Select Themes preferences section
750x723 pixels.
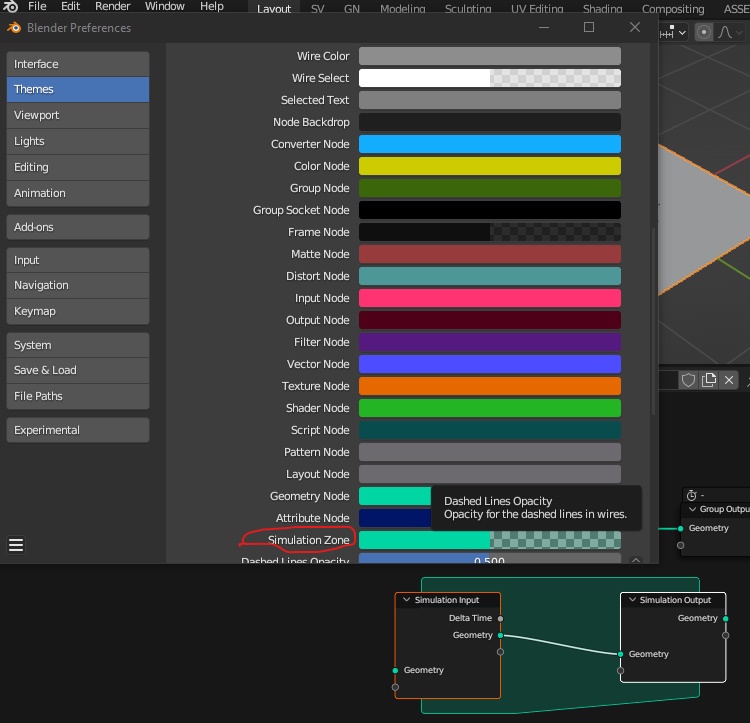tap(78, 89)
